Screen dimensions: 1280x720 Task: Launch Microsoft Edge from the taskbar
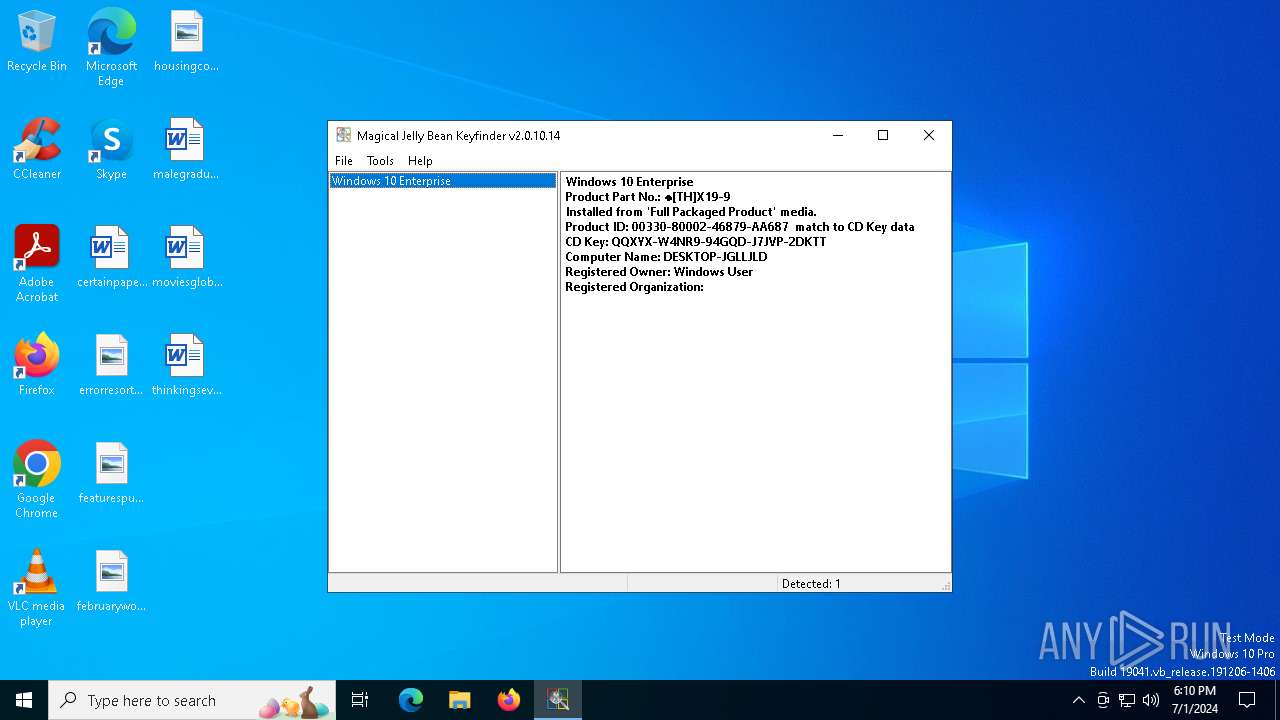411,700
